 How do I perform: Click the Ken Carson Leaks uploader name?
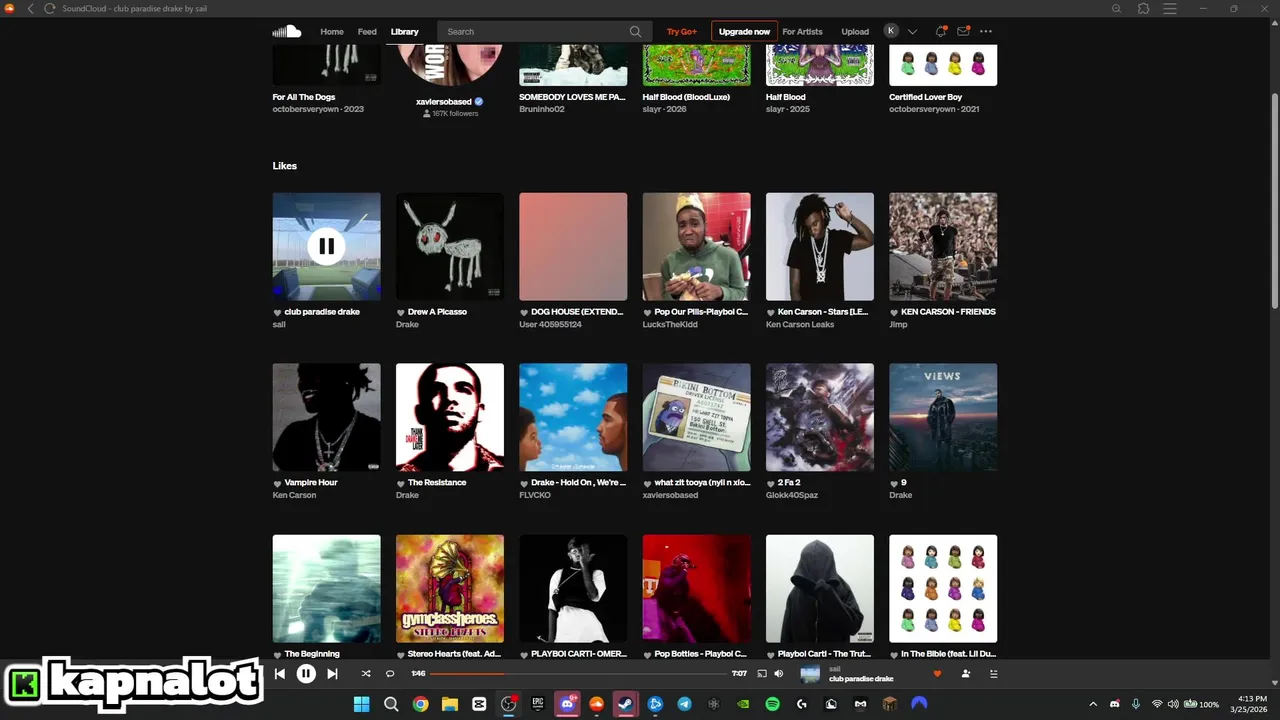(800, 325)
